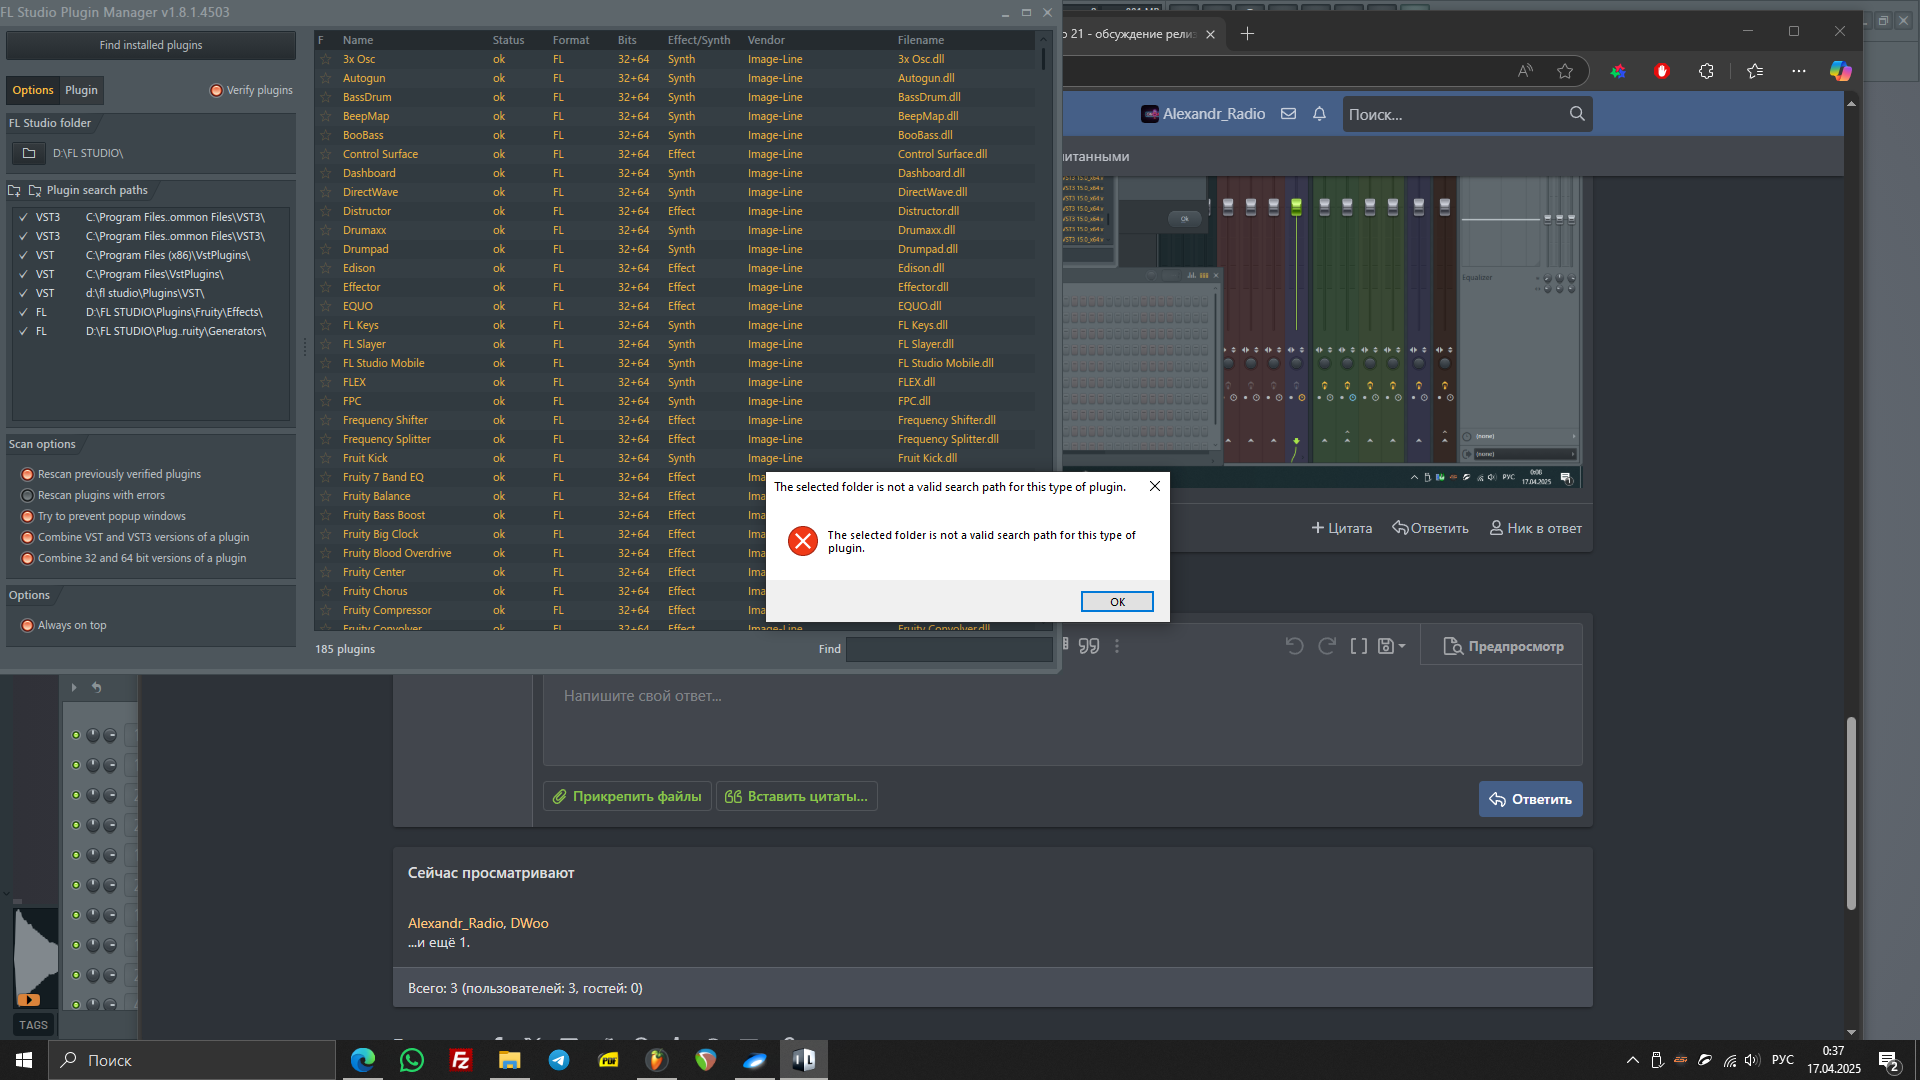Click the BB code brackets toggle icon
The height and width of the screenshot is (1080, 1920).
pos(1358,646)
